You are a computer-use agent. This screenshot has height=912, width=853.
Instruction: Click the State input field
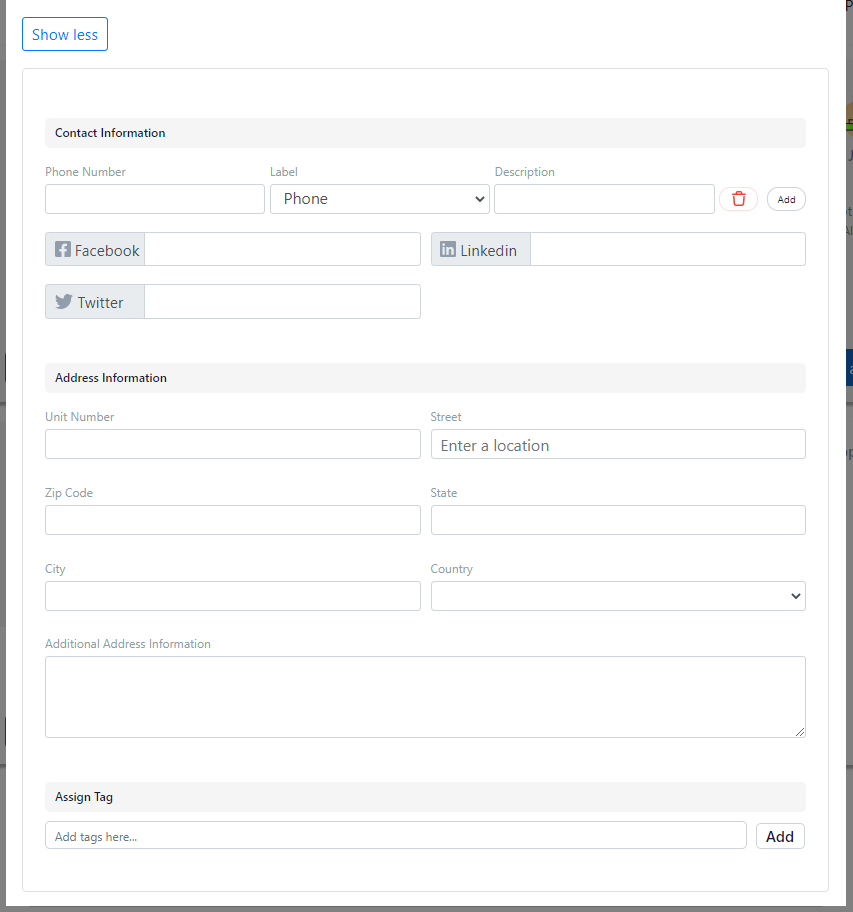click(x=618, y=520)
